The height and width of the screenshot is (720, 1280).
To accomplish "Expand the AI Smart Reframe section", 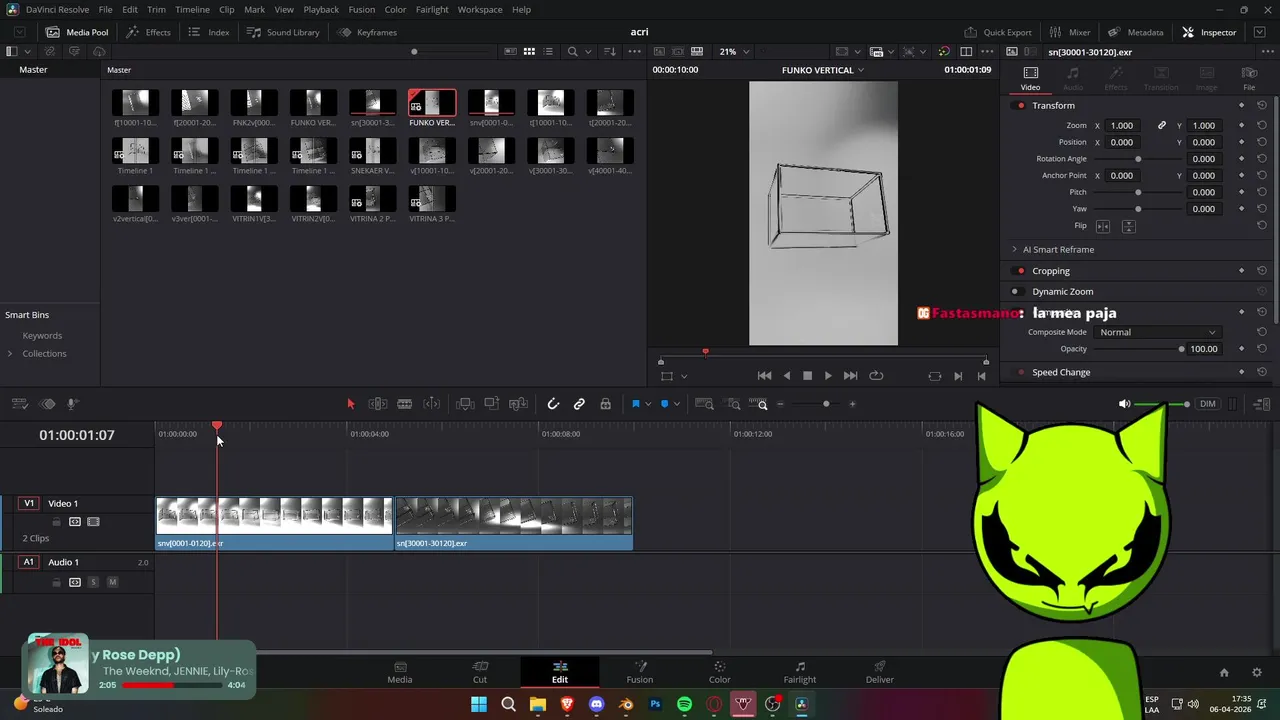I will pos(1015,250).
